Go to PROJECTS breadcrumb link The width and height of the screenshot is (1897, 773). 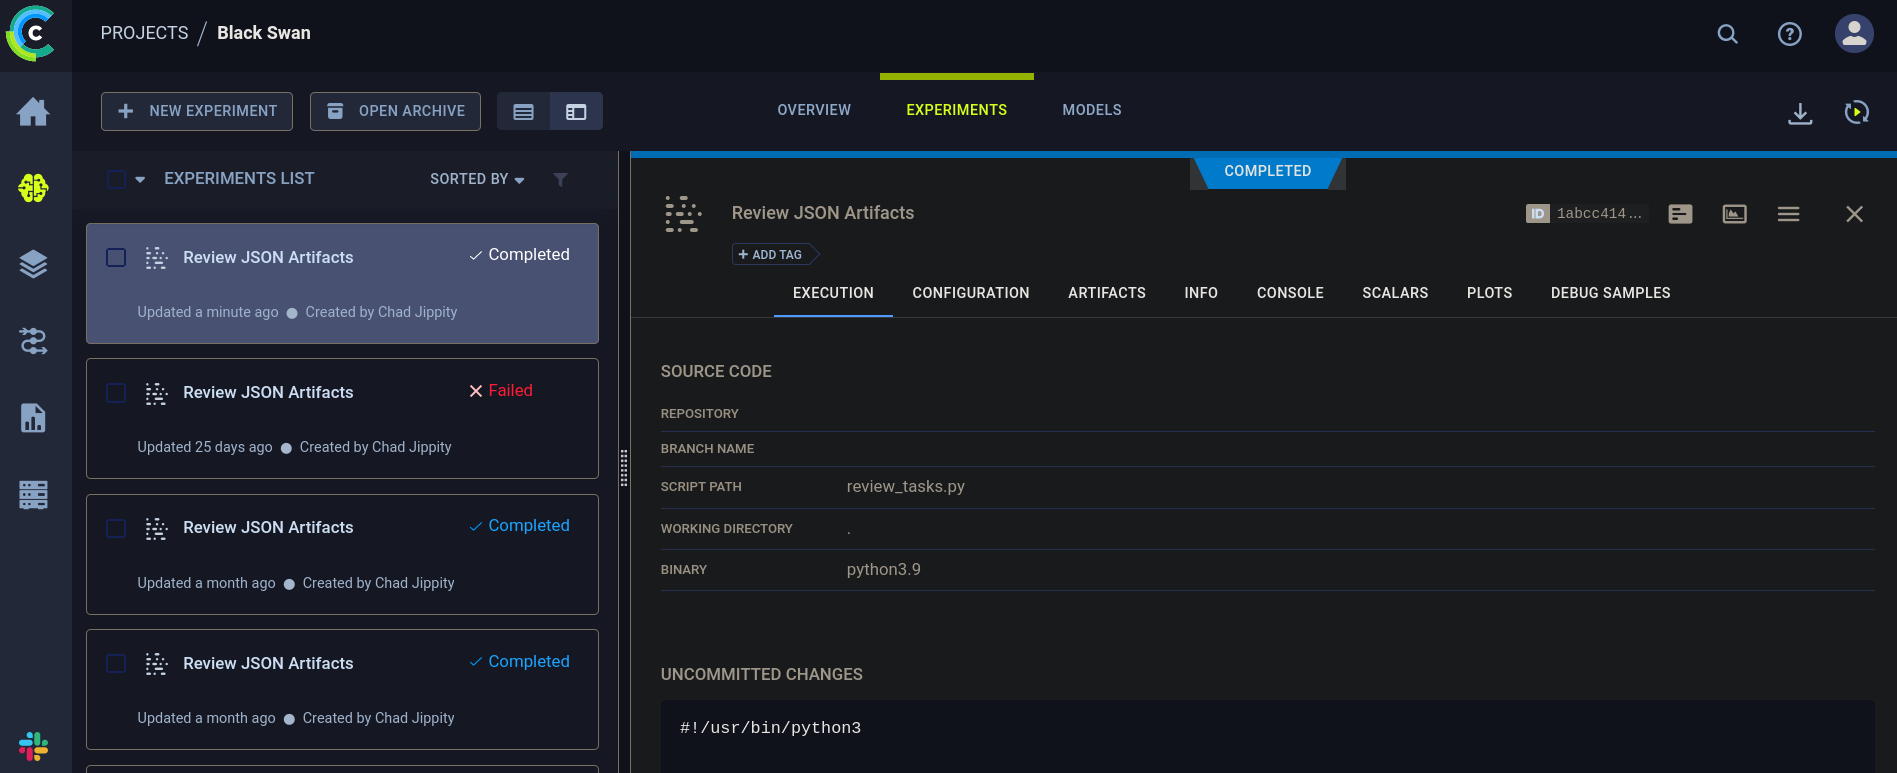(144, 33)
